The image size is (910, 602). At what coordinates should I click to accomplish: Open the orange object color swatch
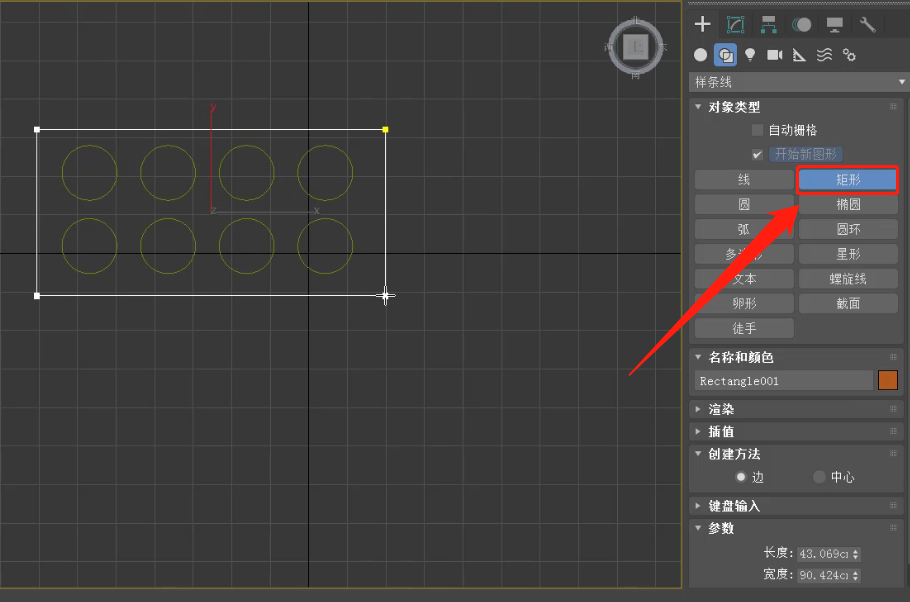click(887, 380)
